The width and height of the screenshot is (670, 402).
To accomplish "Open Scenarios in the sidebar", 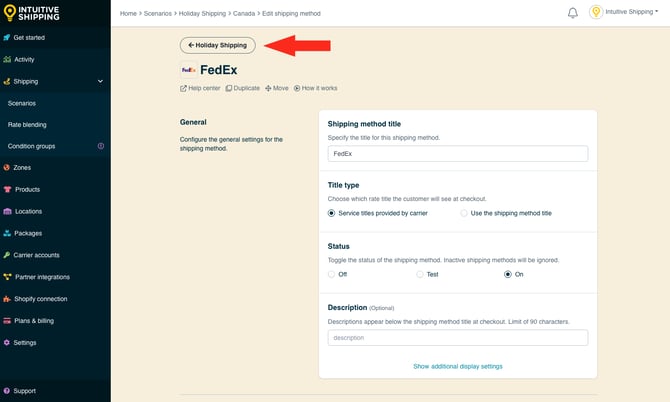I will tap(22, 103).
